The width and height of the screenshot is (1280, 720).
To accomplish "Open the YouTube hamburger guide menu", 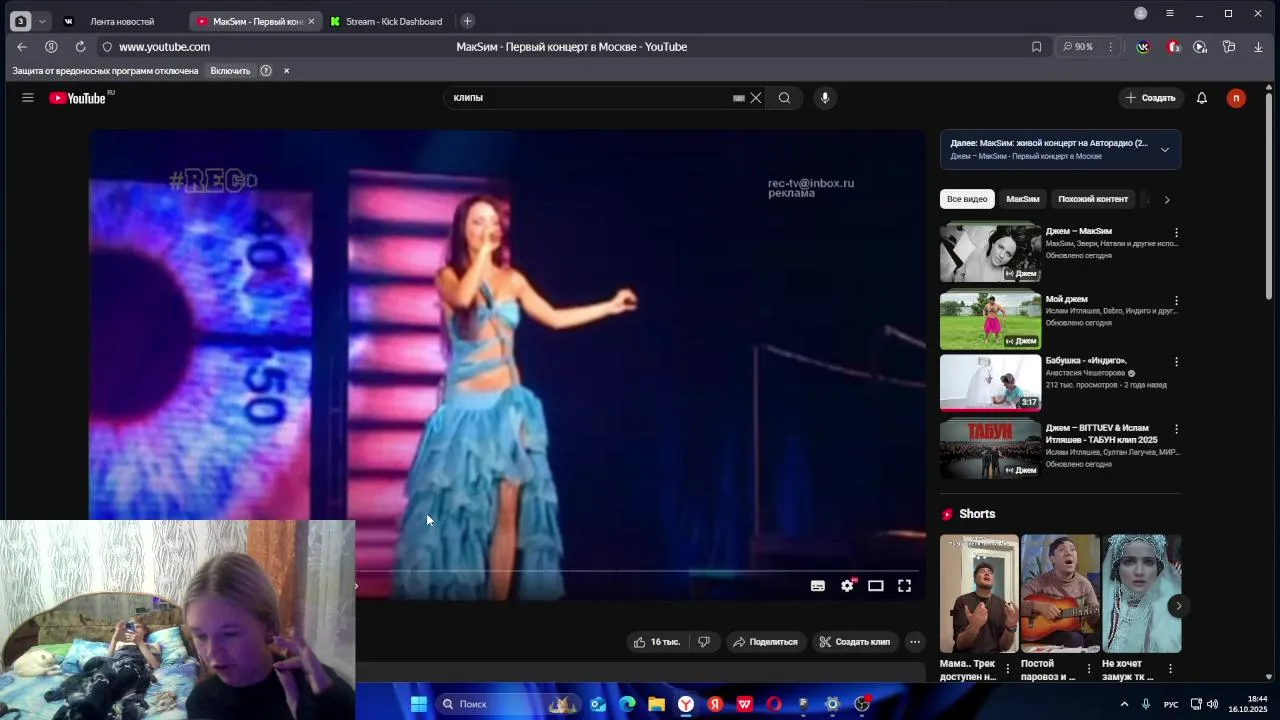I will (28, 98).
